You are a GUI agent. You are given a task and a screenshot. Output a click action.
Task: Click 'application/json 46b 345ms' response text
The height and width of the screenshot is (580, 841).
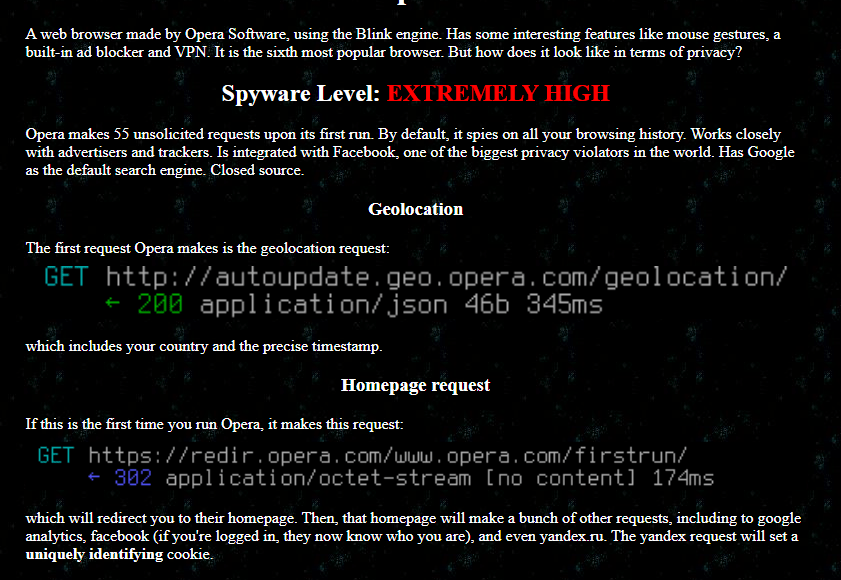401,305
